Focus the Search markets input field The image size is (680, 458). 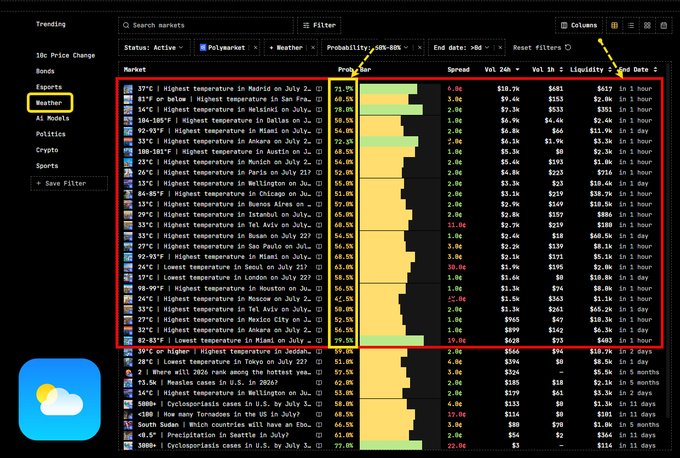tap(206, 26)
